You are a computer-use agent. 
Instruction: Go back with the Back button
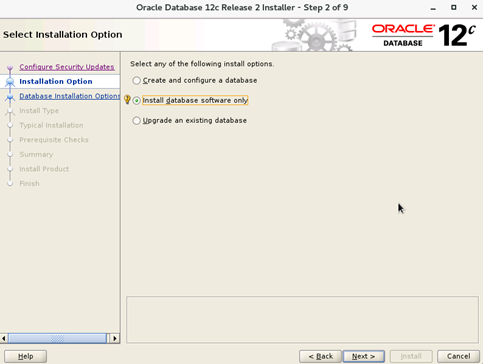pos(320,356)
